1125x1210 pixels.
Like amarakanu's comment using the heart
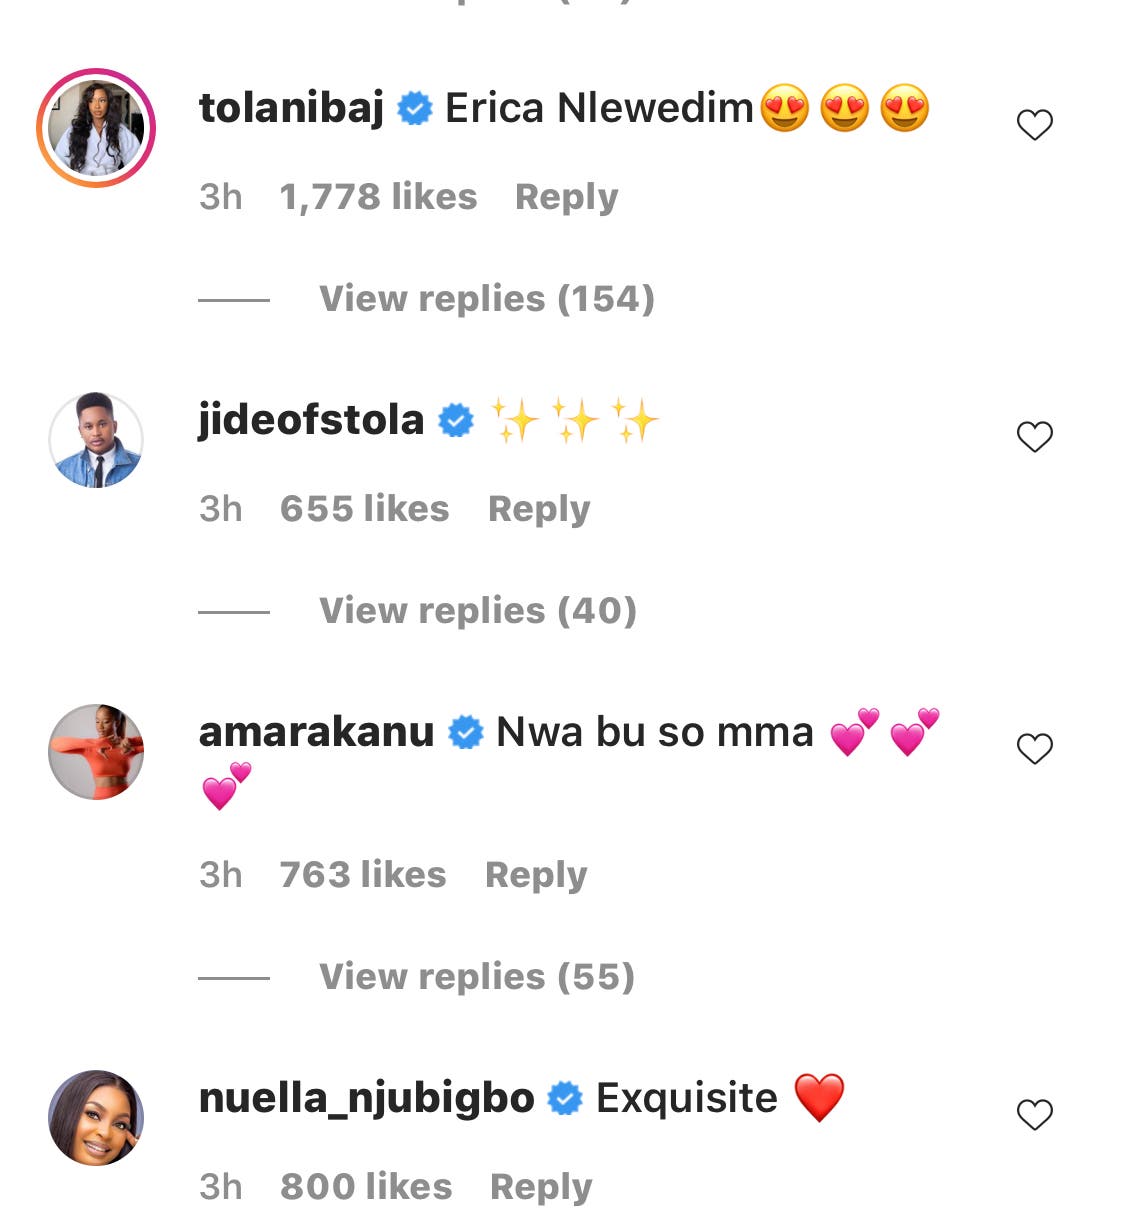pos(1034,749)
